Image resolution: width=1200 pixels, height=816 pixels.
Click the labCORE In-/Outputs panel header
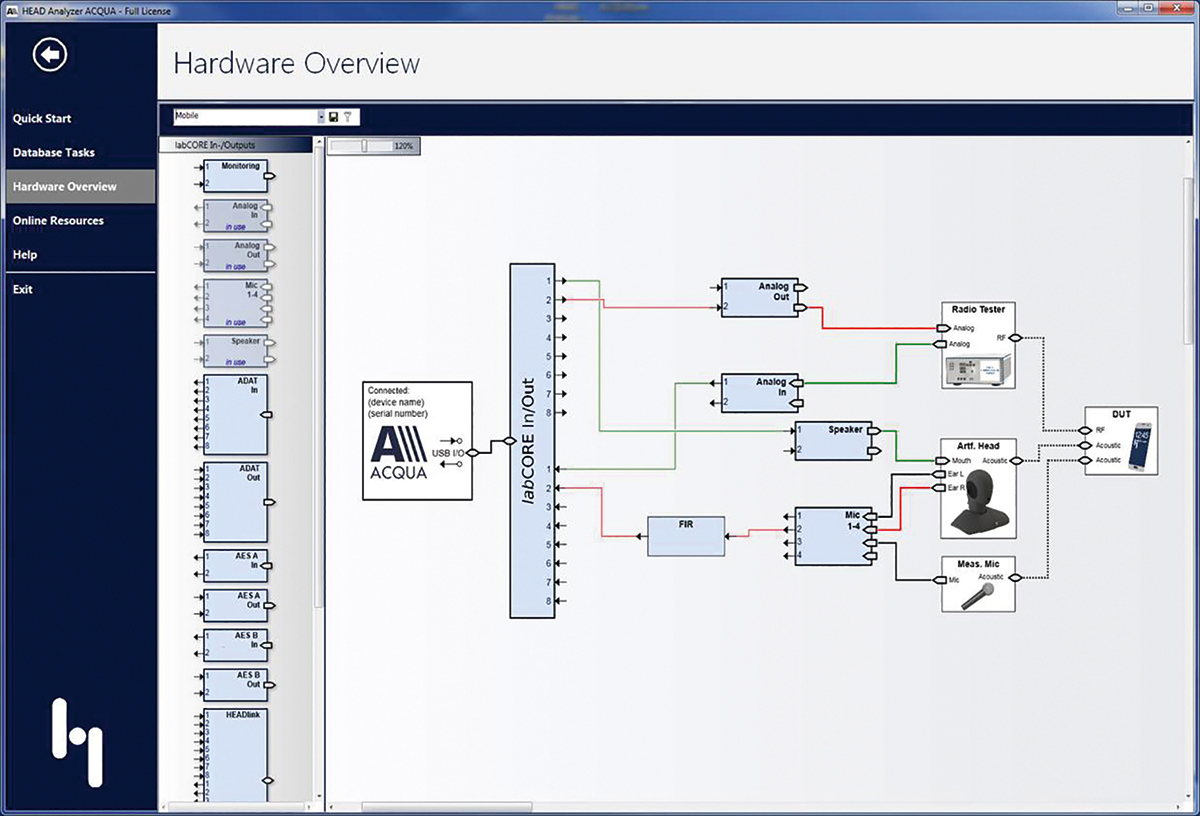click(x=236, y=146)
